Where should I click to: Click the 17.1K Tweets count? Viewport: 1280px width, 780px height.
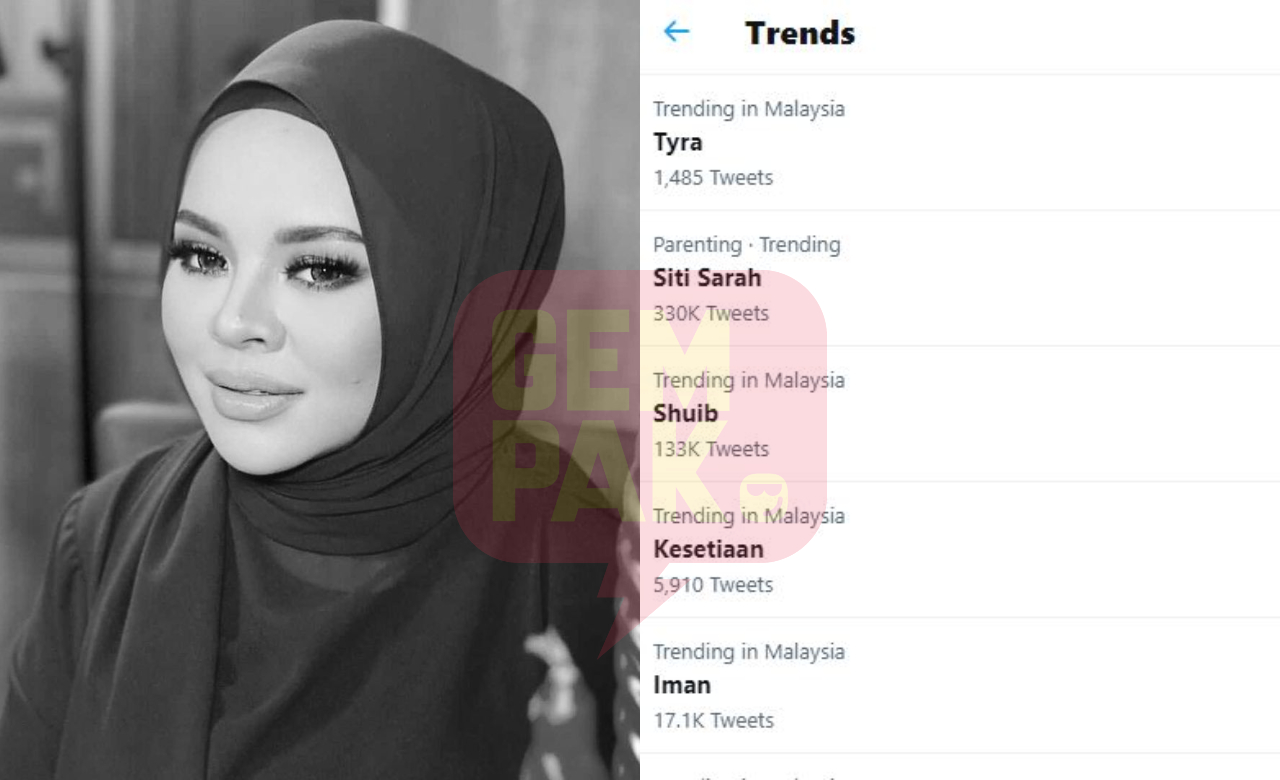[714, 721]
